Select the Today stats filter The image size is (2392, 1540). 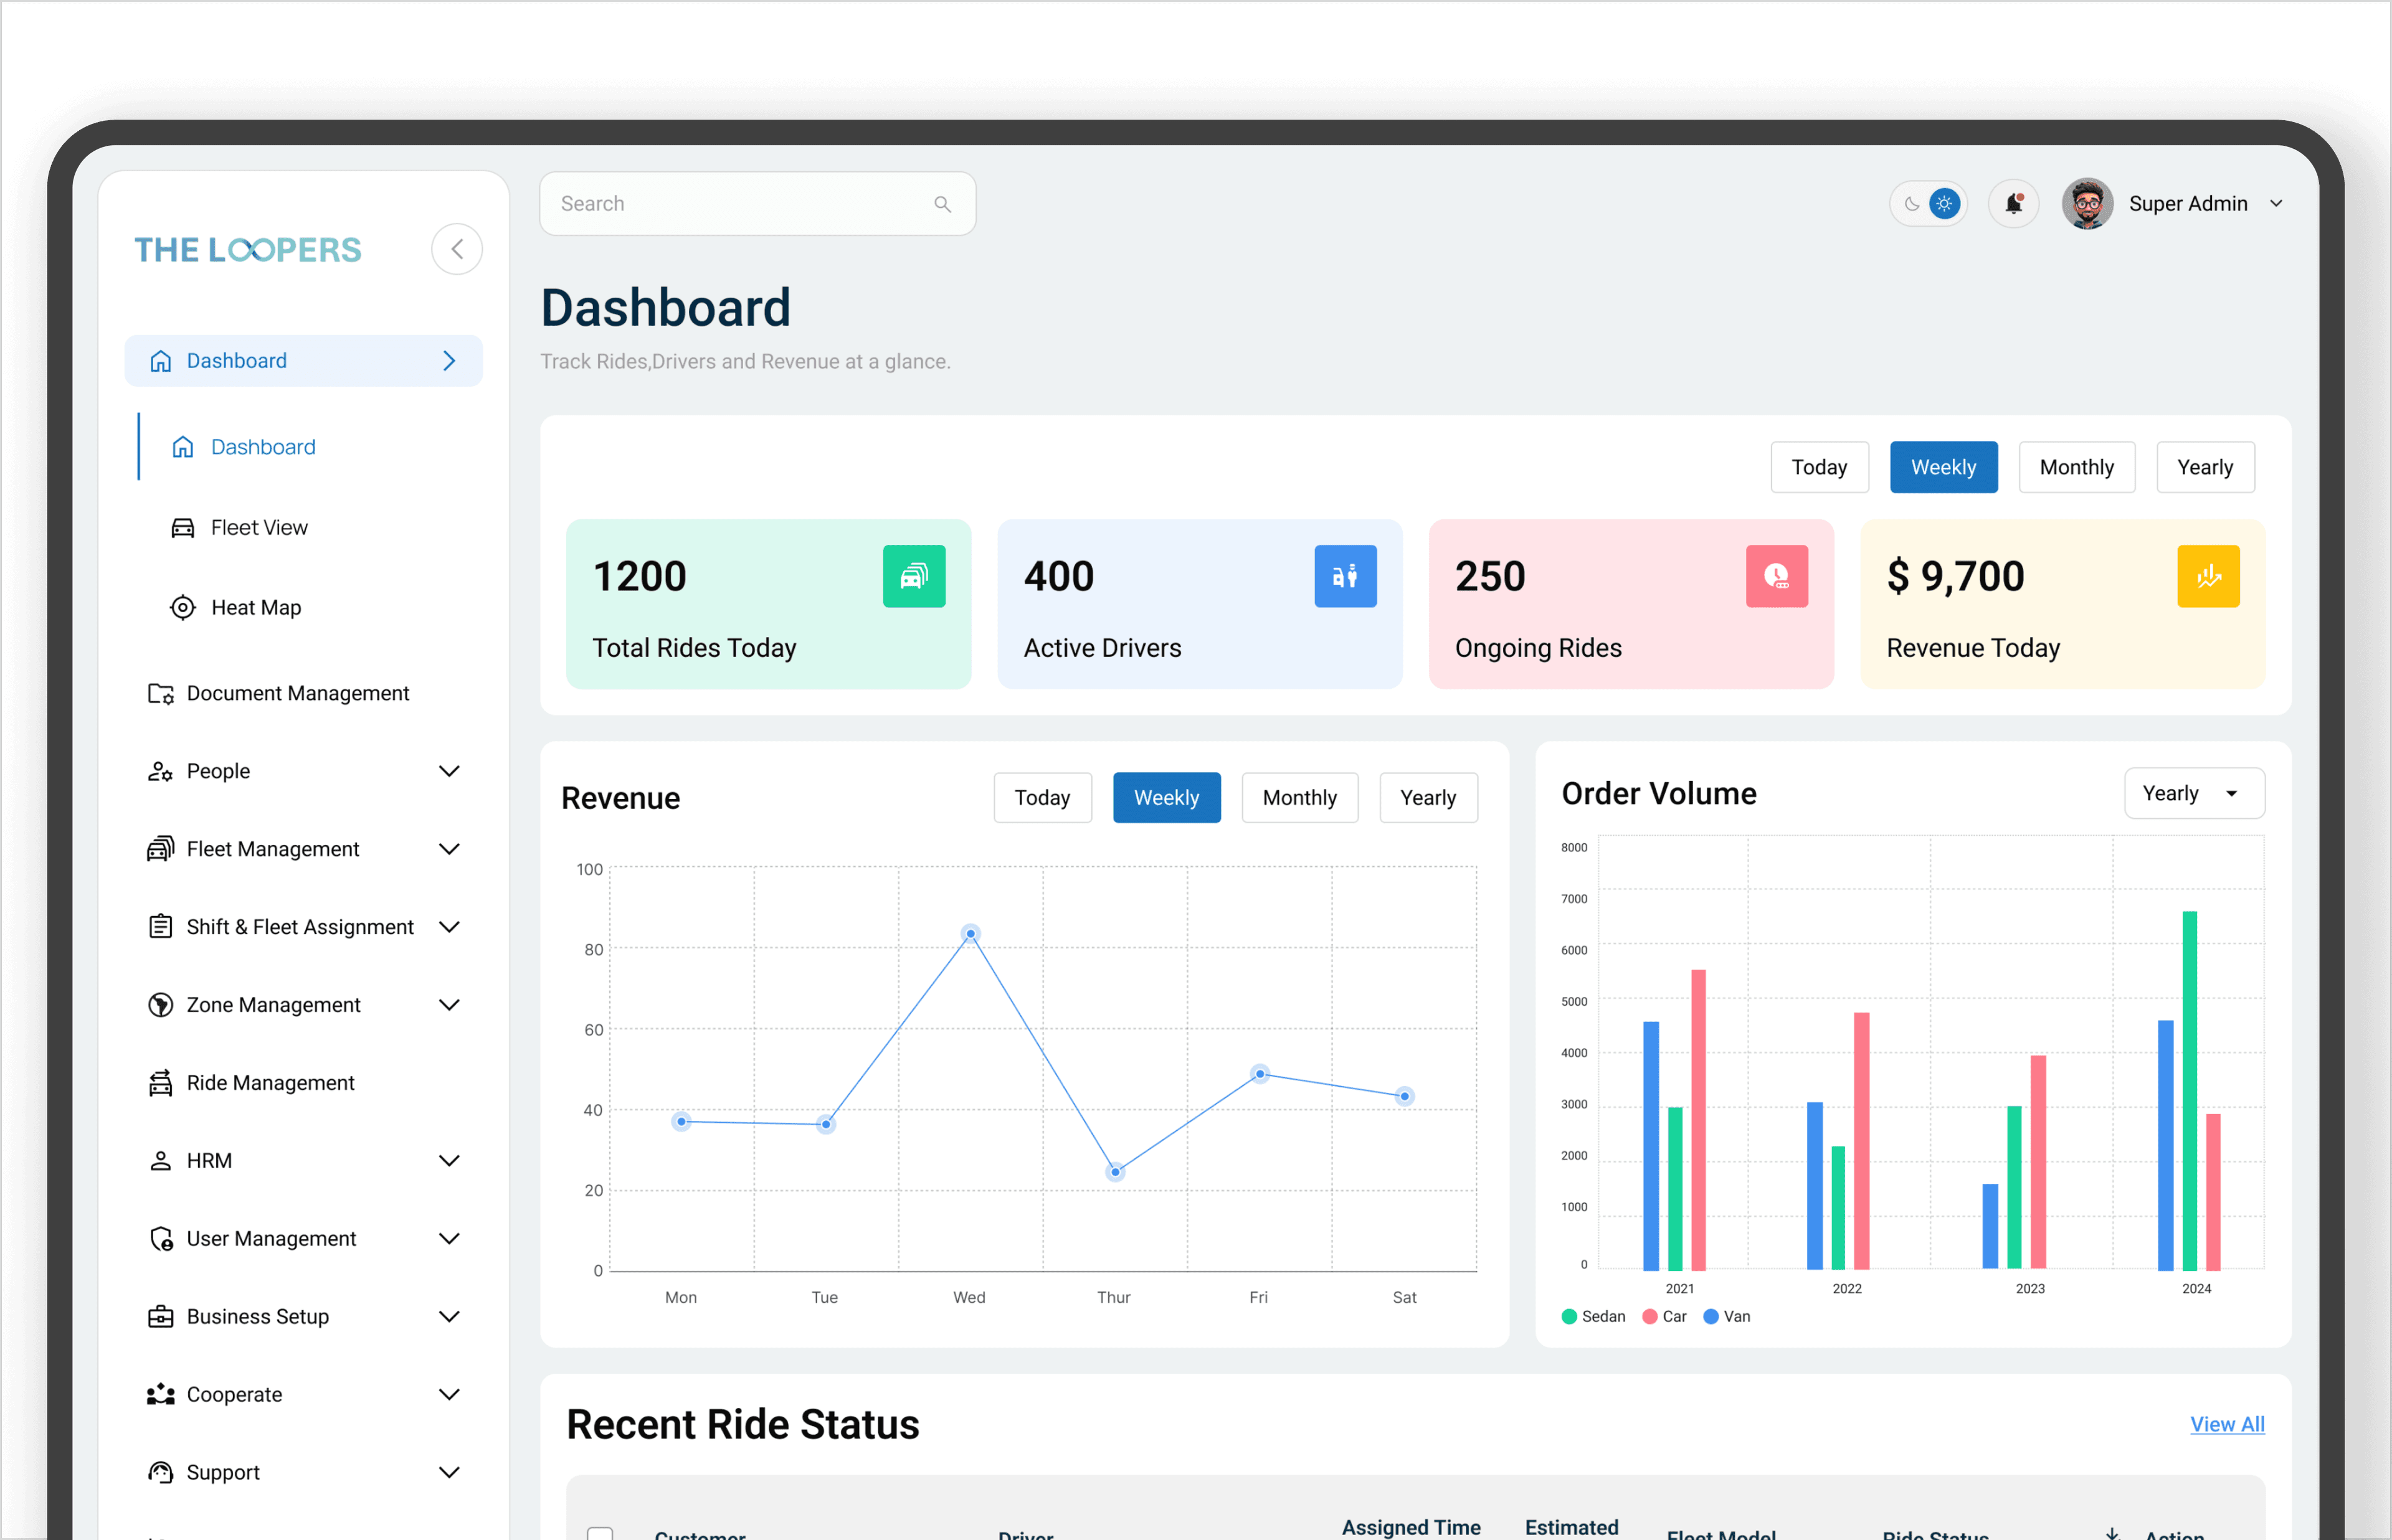coord(1819,466)
